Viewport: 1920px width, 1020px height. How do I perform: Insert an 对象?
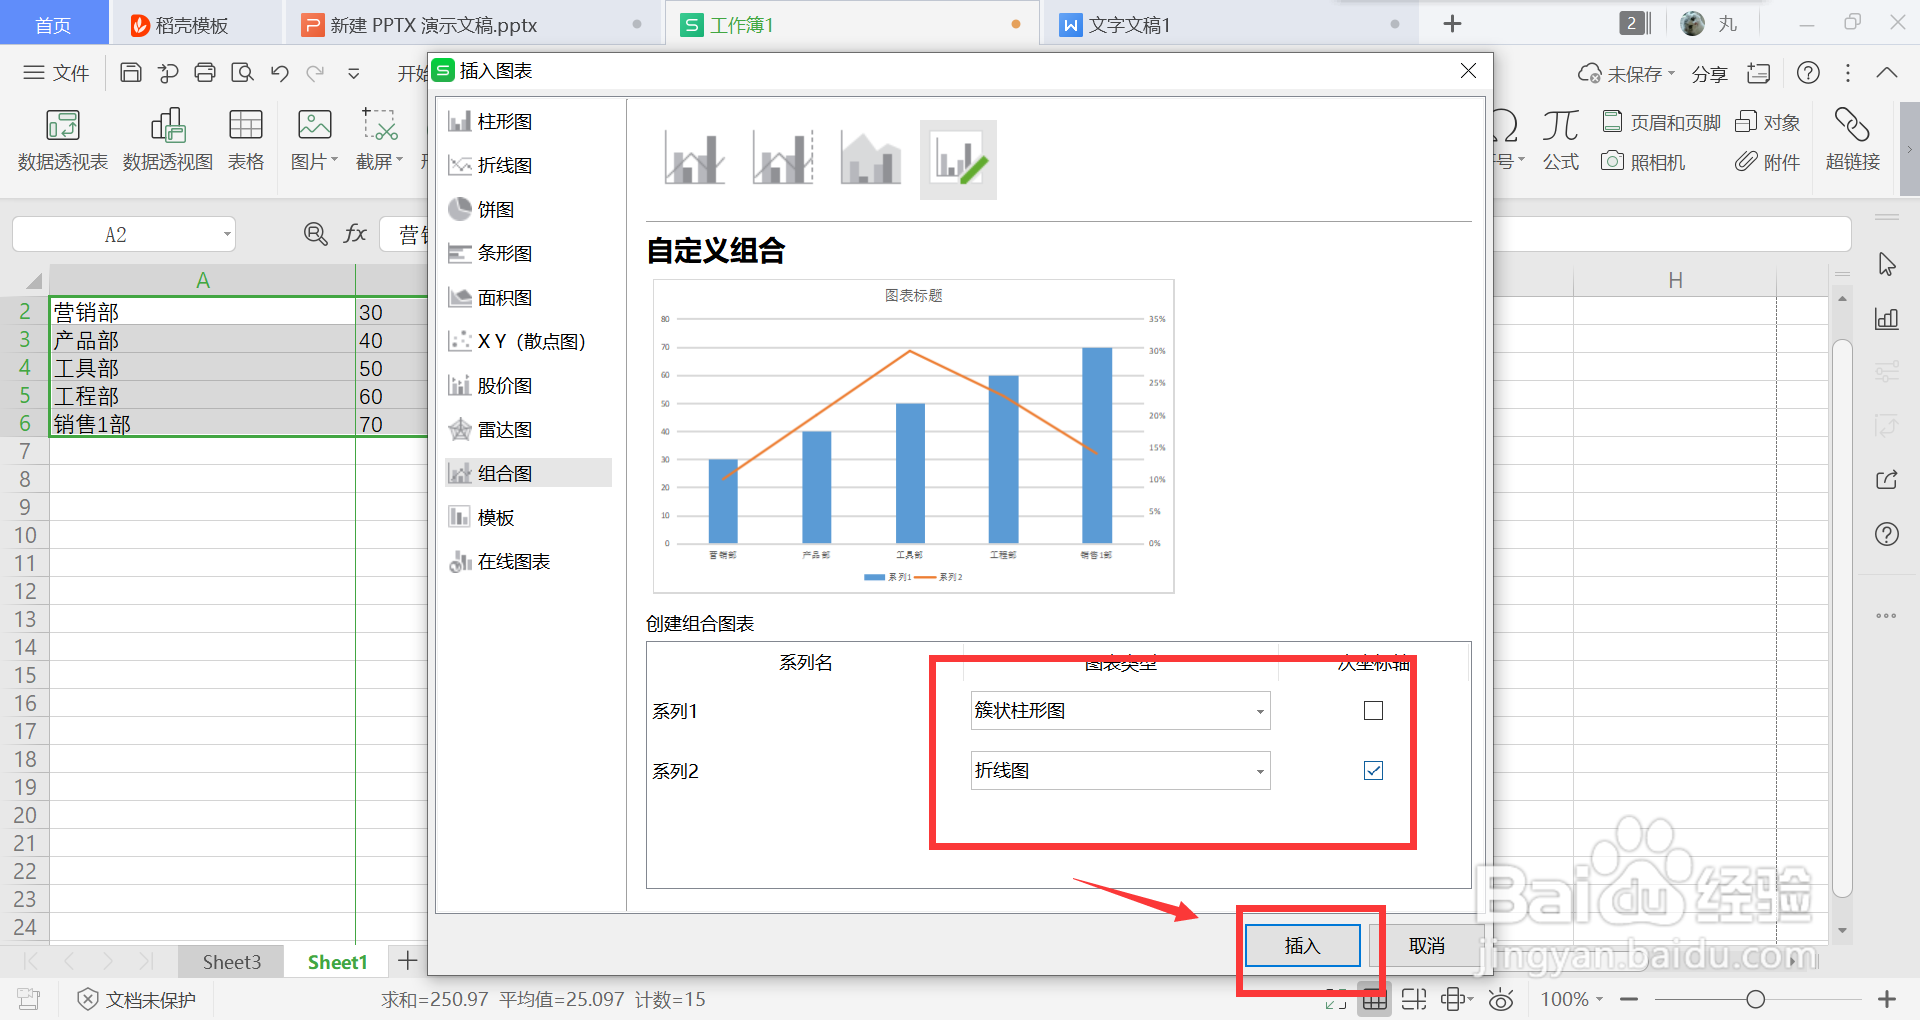(1767, 122)
